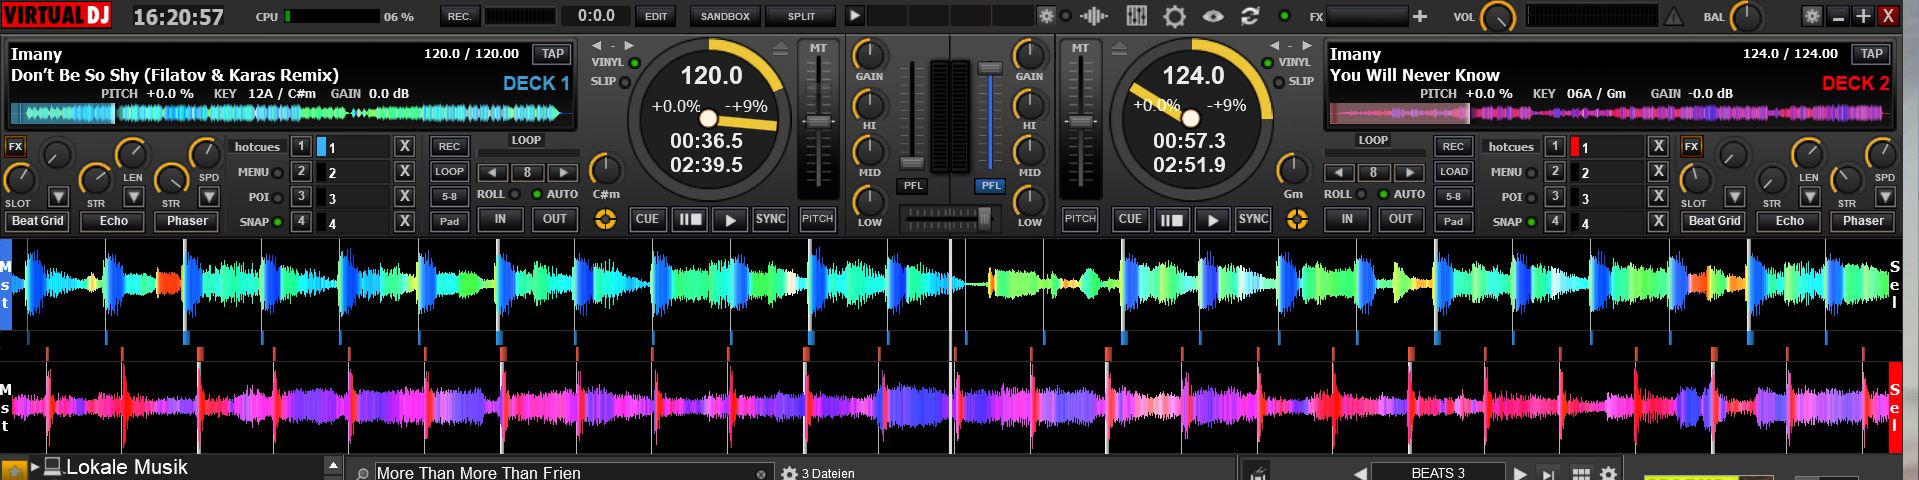Click the eye view icon in top bar

1212,16
